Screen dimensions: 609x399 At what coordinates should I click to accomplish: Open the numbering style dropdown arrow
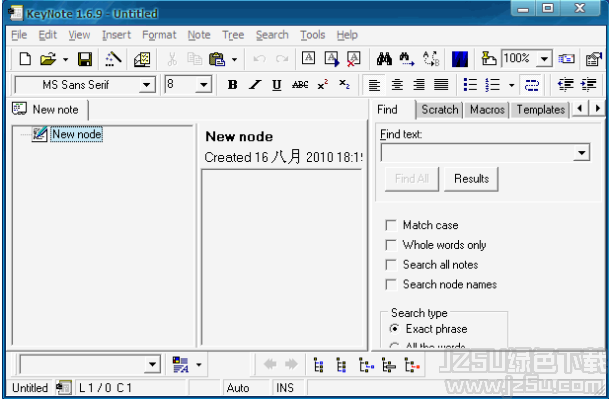pos(512,85)
